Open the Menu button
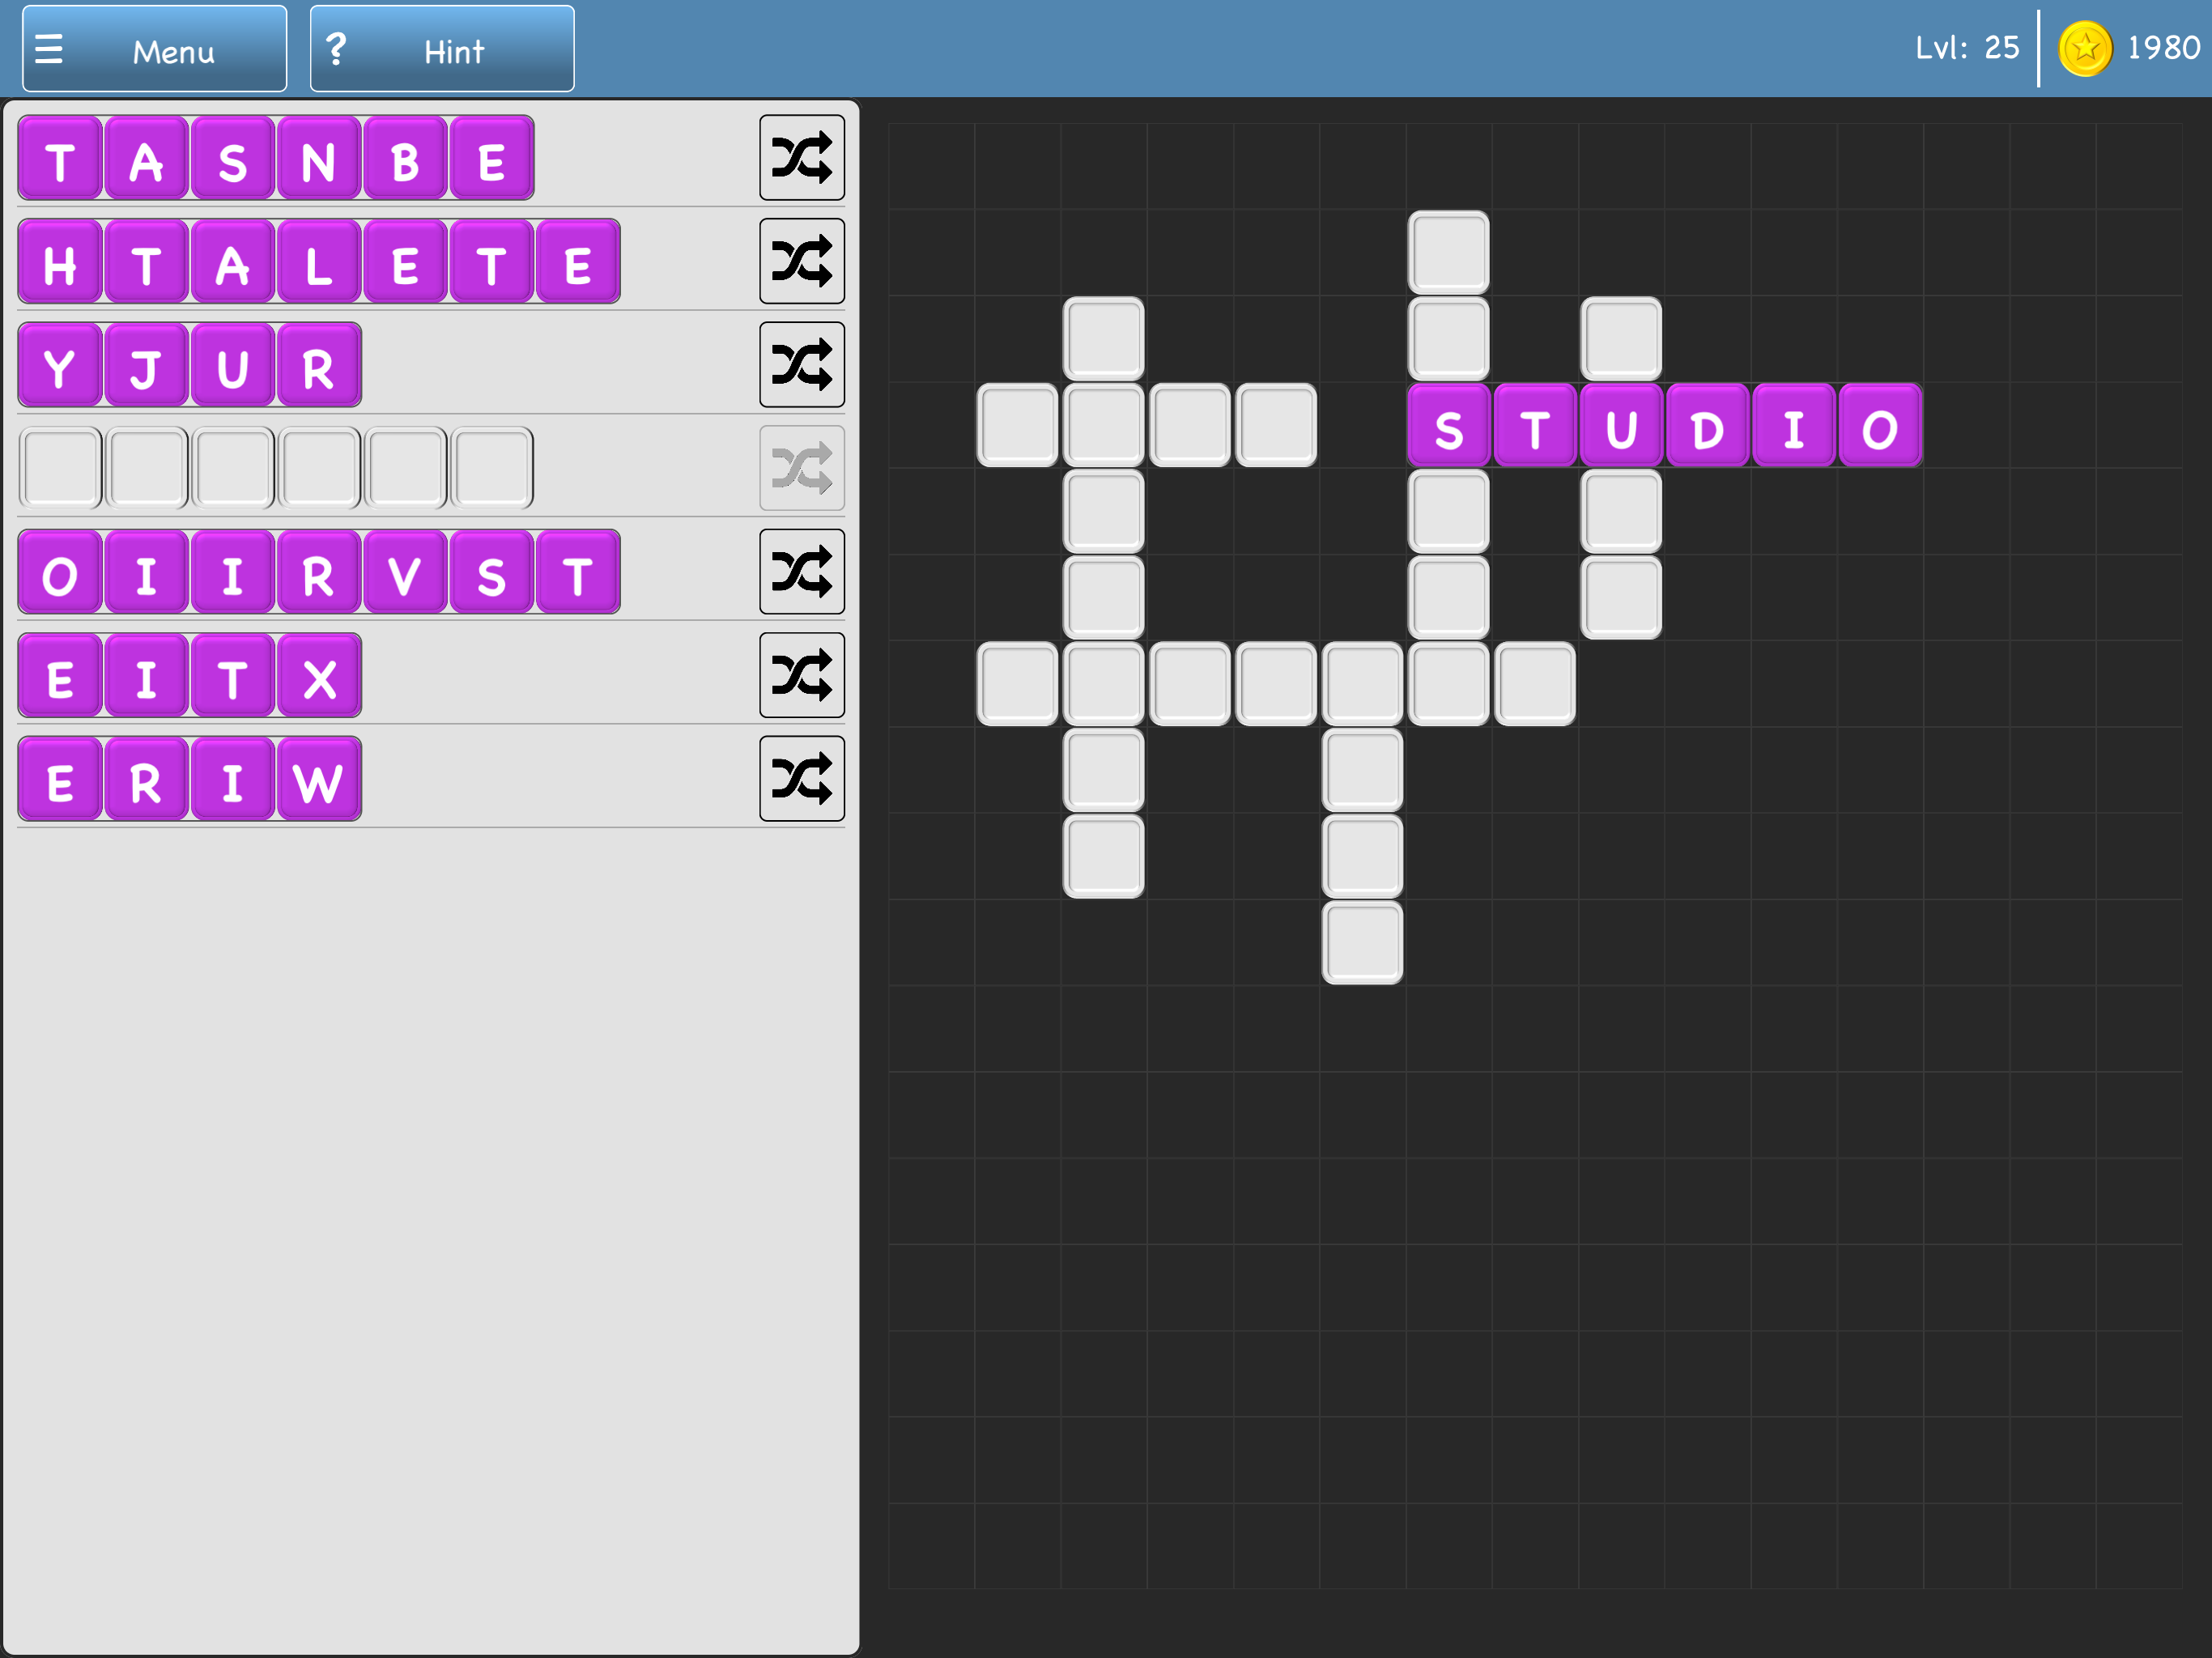This screenshot has height=1658, width=2212. pyautogui.click(x=155, y=49)
